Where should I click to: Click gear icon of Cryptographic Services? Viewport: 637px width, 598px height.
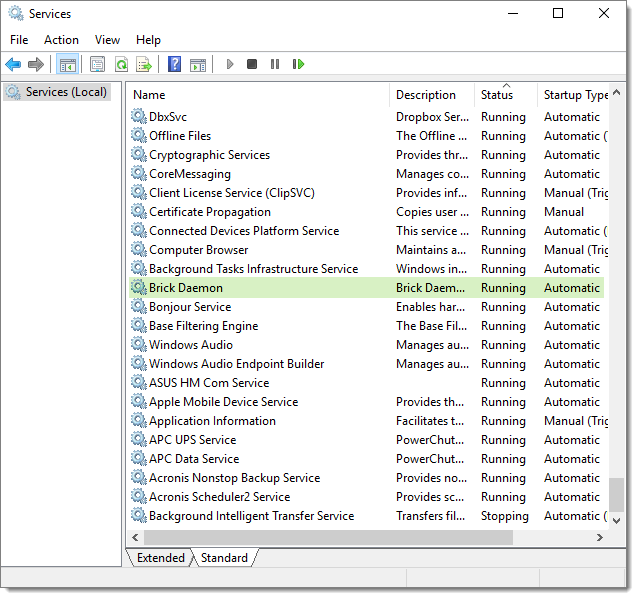click(x=139, y=155)
